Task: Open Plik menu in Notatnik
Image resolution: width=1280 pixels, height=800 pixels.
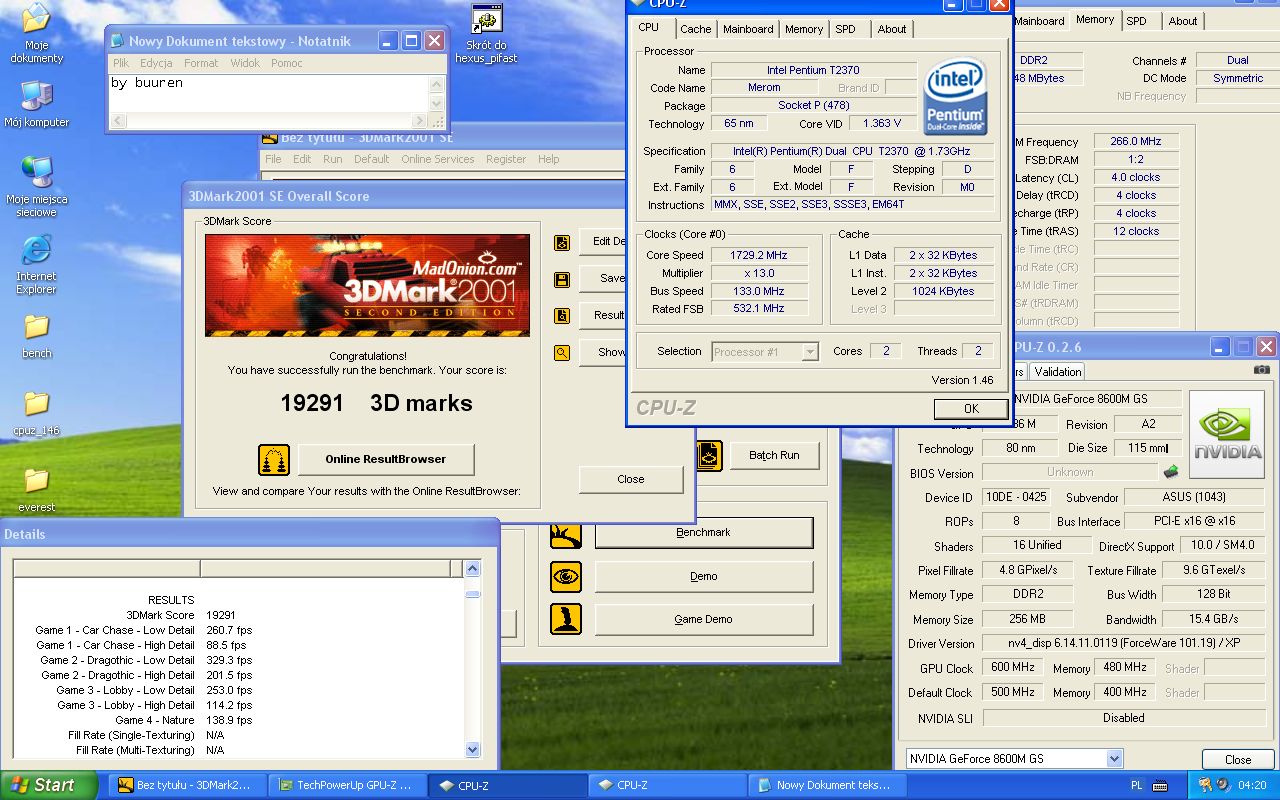Action: tap(121, 63)
